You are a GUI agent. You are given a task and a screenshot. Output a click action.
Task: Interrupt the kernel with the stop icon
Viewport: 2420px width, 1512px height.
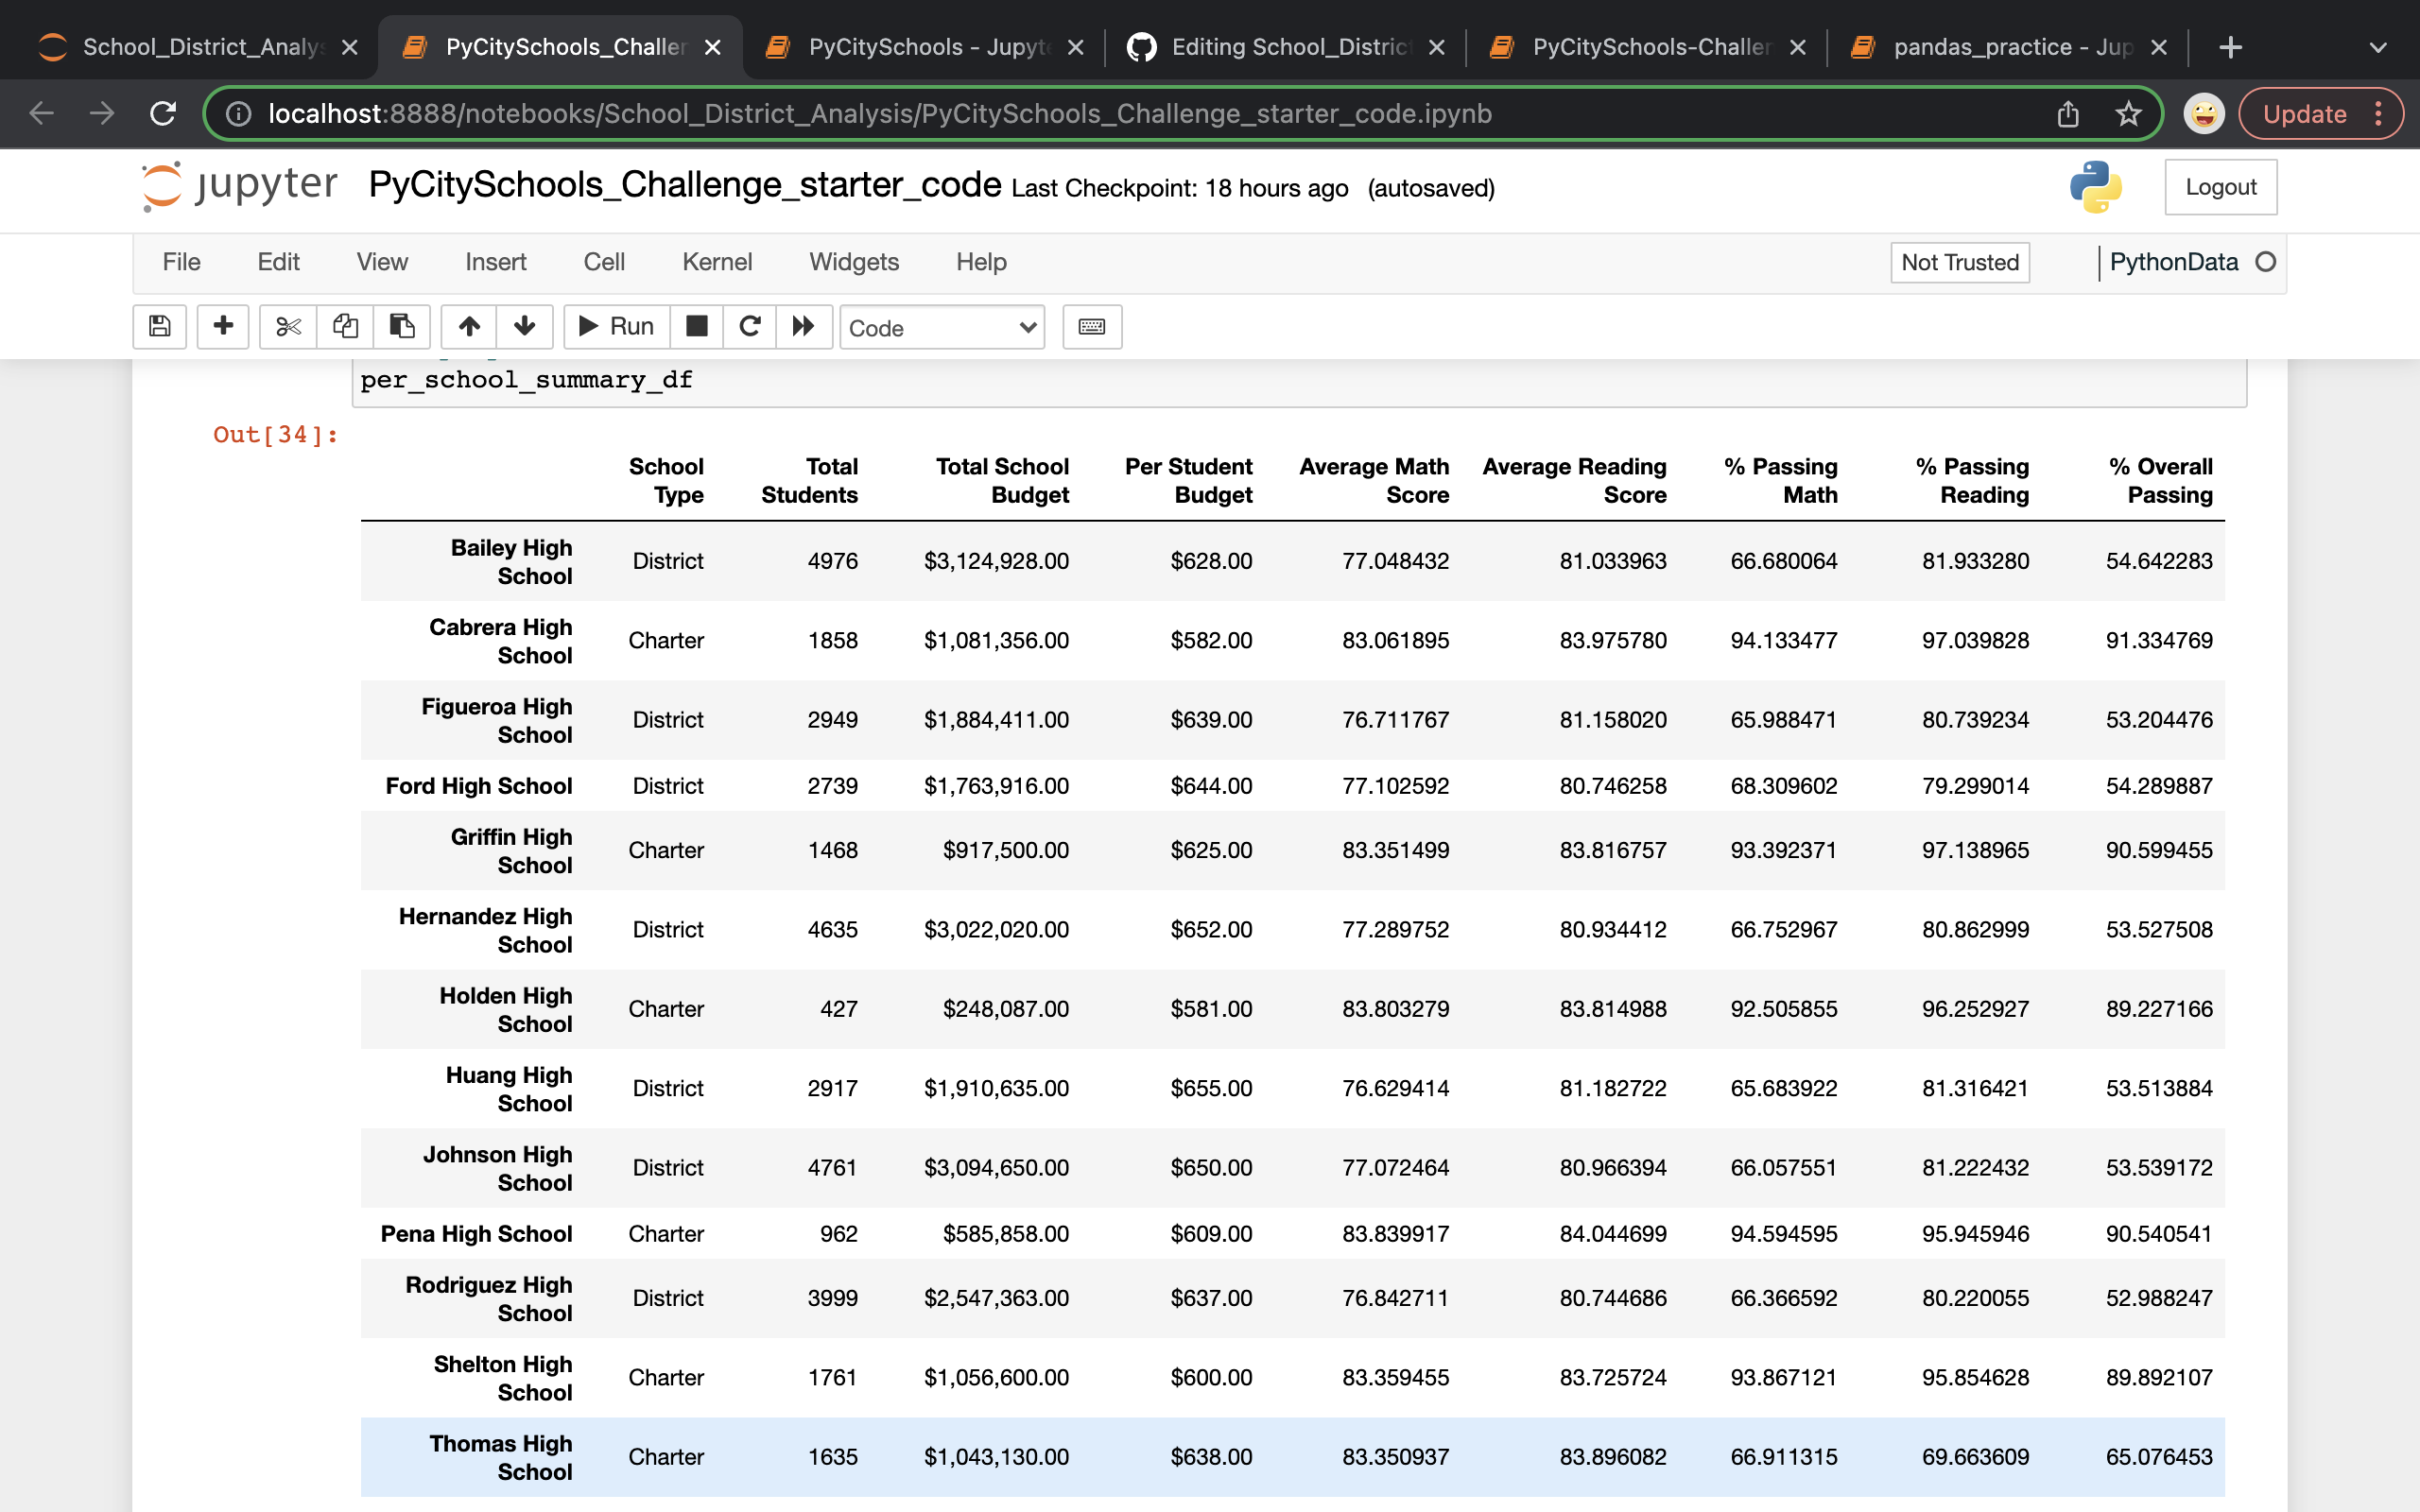click(x=697, y=327)
